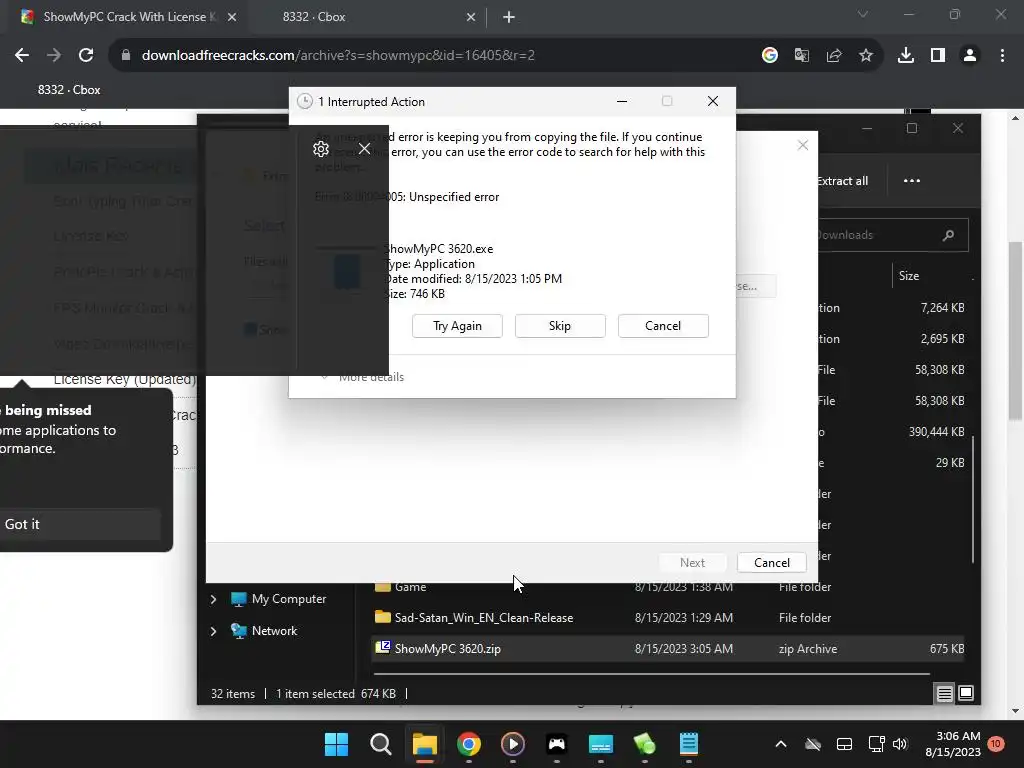
Task: Click the volume icon in the tray
Action: (900, 744)
